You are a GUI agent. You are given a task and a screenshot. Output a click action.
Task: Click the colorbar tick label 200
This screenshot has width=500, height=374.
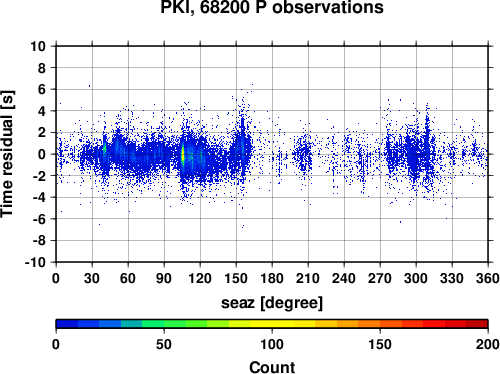click(x=488, y=344)
